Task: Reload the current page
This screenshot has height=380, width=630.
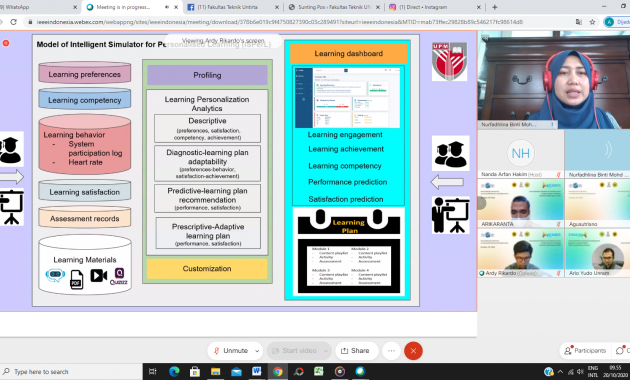Action: tap(13, 22)
